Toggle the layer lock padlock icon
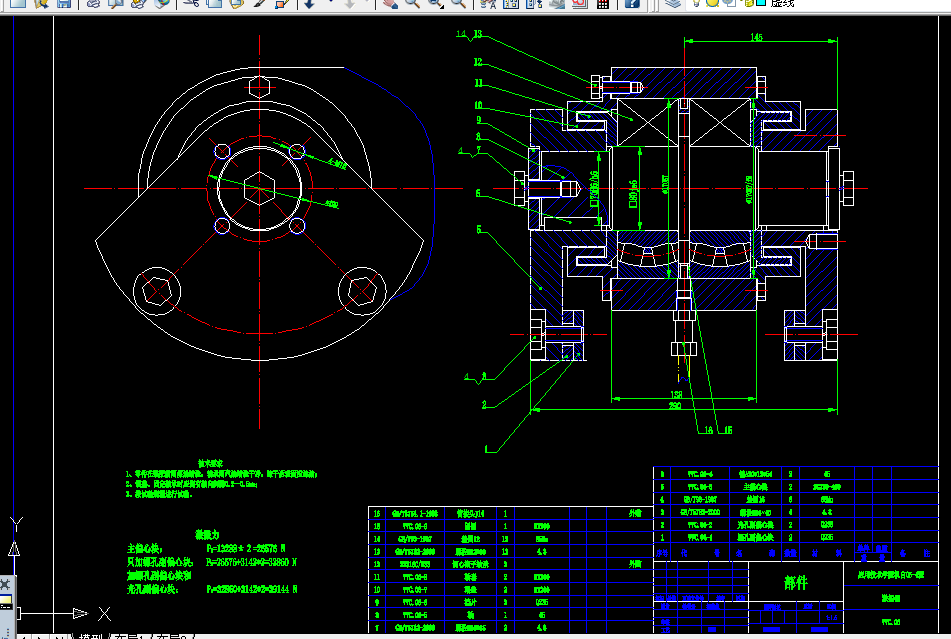 coord(748,3)
